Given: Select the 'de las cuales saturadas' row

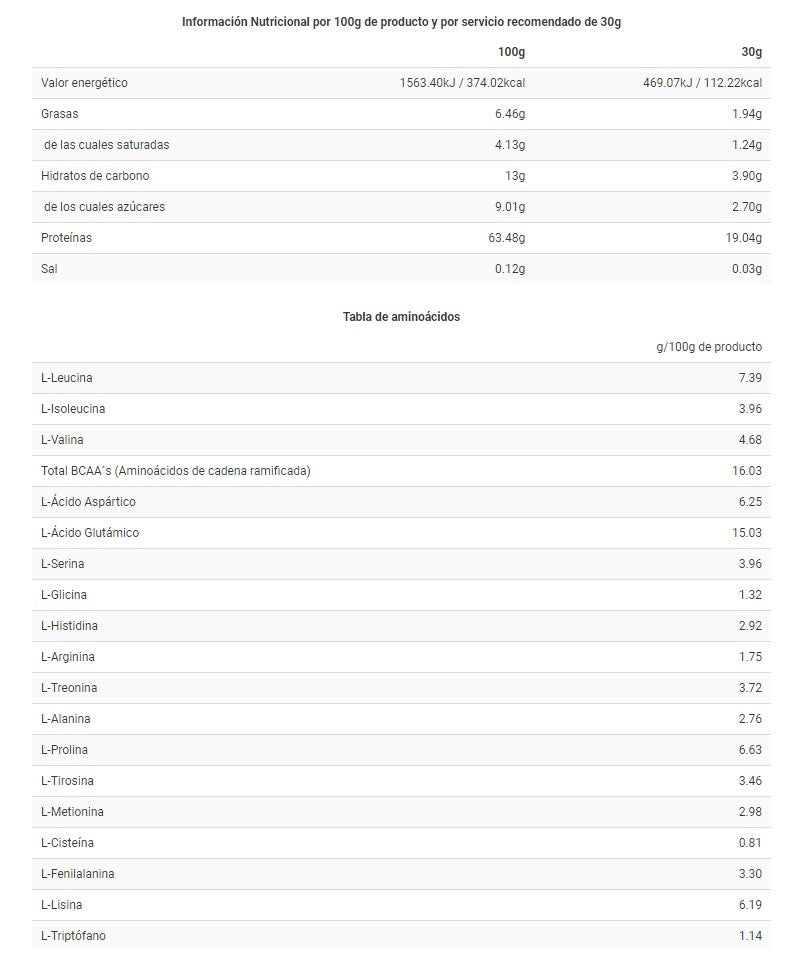Looking at the screenshot, I should [106, 145].
